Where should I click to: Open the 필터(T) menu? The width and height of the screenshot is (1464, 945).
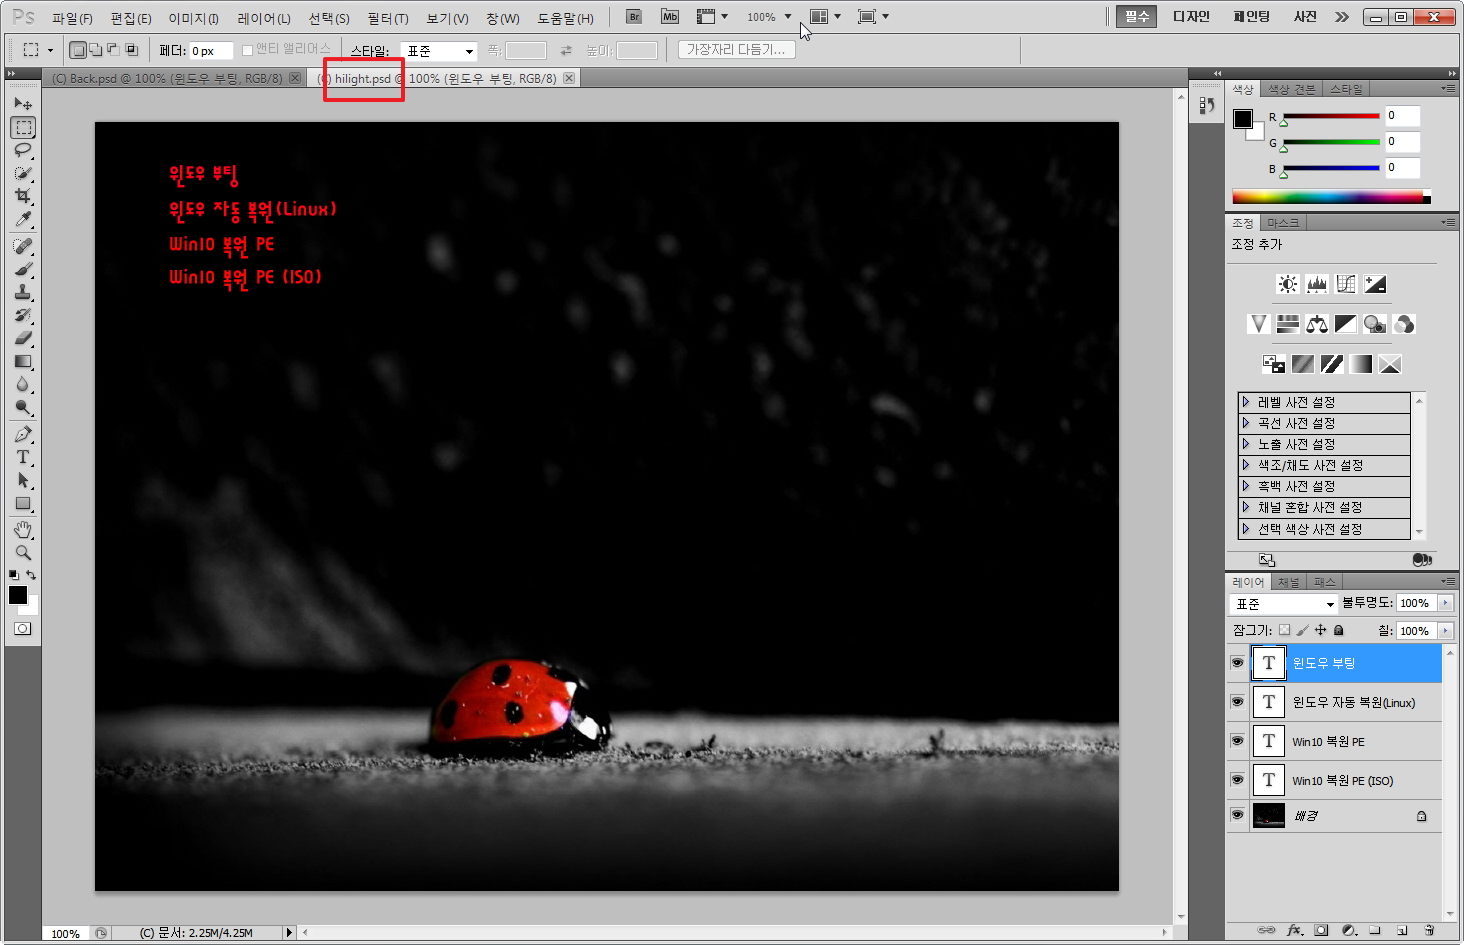coord(388,18)
